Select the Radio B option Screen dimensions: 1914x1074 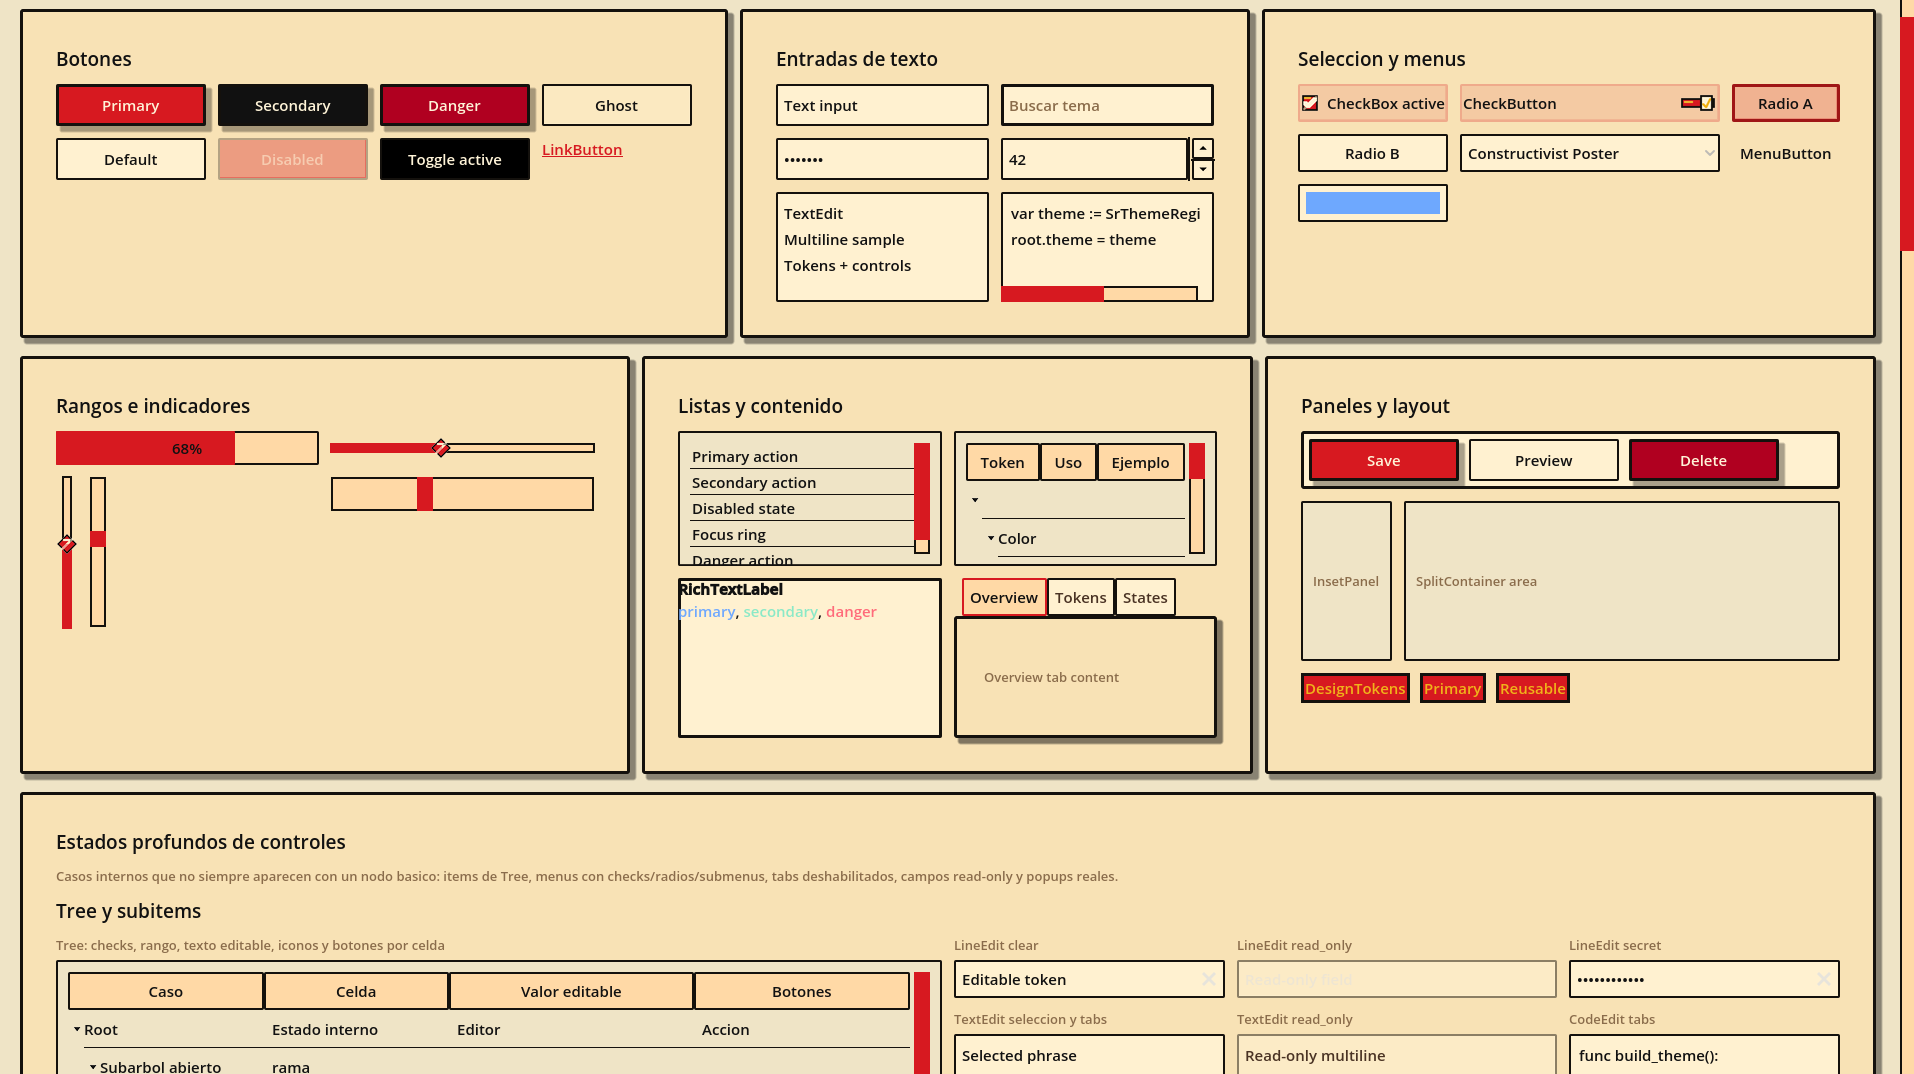click(1372, 153)
